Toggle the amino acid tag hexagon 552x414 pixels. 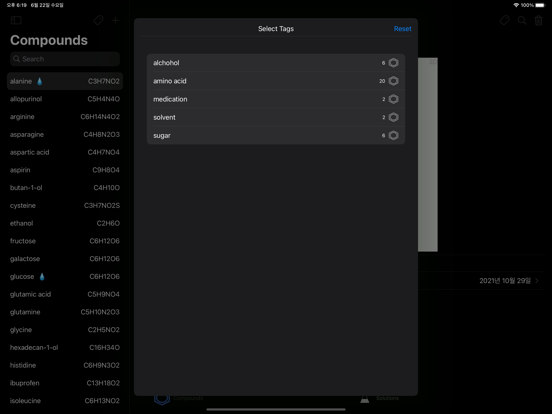(x=393, y=81)
